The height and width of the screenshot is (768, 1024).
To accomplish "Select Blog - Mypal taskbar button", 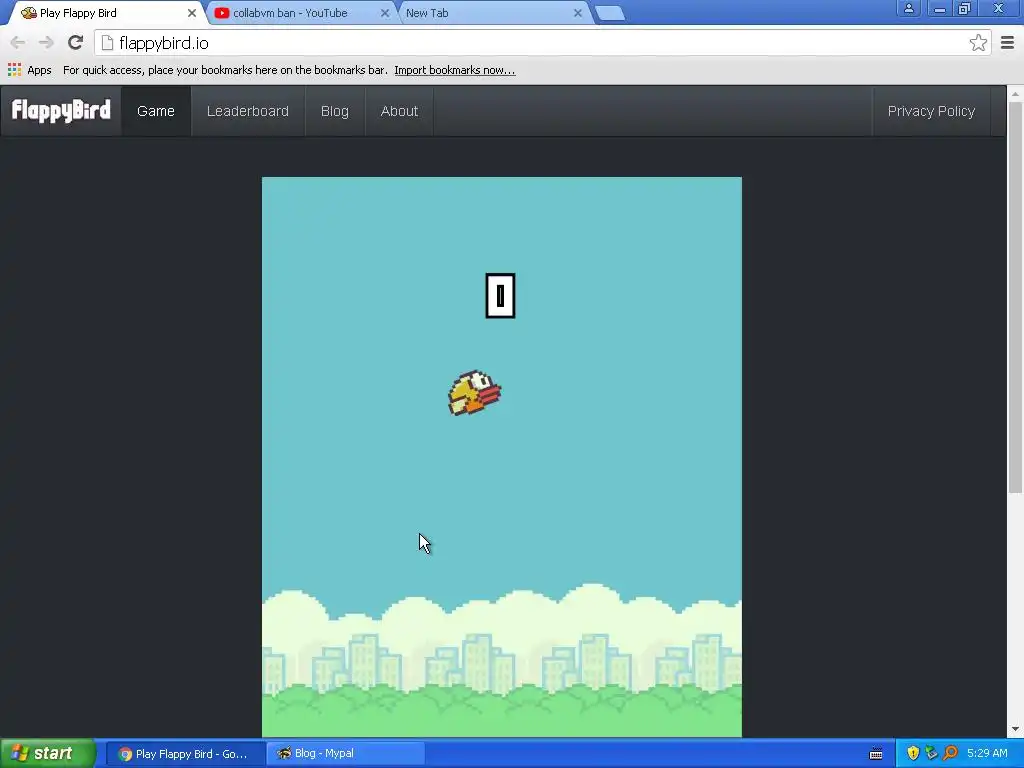I will click(x=346, y=754).
